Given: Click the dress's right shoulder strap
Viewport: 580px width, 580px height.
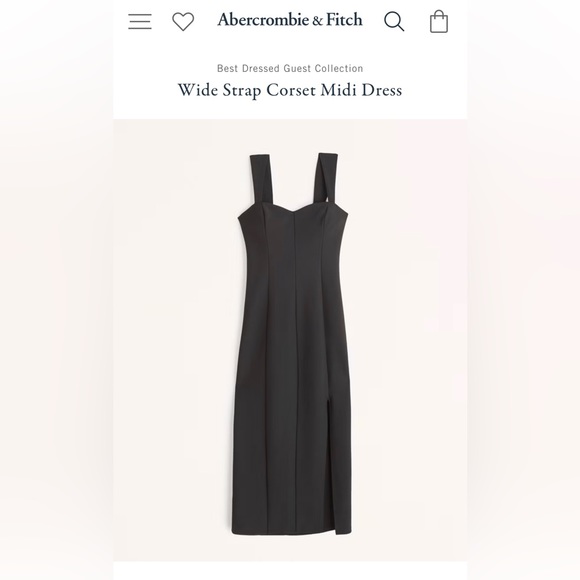Looking at the screenshot, I should [x=324, y=178].
